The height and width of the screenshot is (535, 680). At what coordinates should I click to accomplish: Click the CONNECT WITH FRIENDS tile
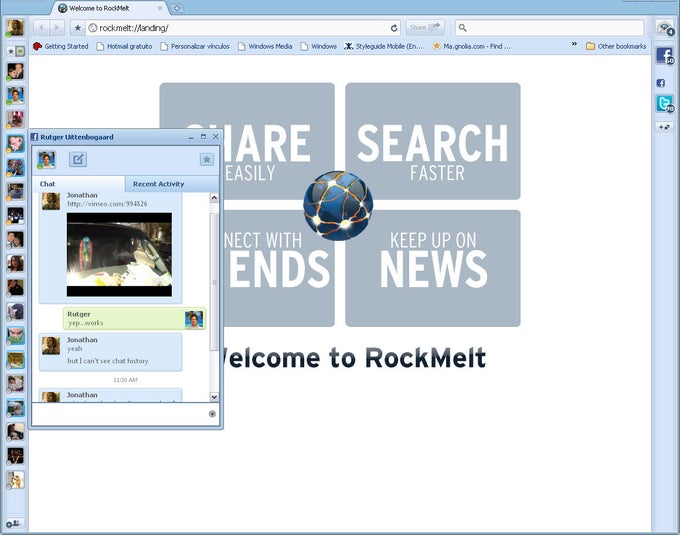278,268
